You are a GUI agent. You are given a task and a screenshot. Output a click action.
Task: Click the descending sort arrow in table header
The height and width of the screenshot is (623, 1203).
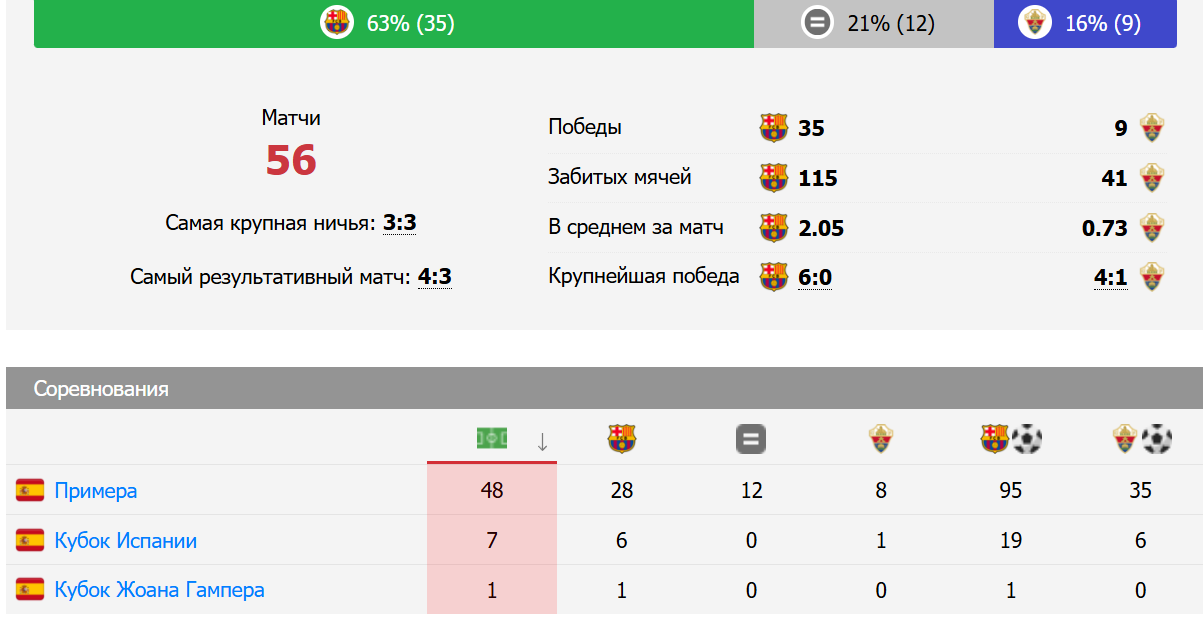(x=542, y=441)
